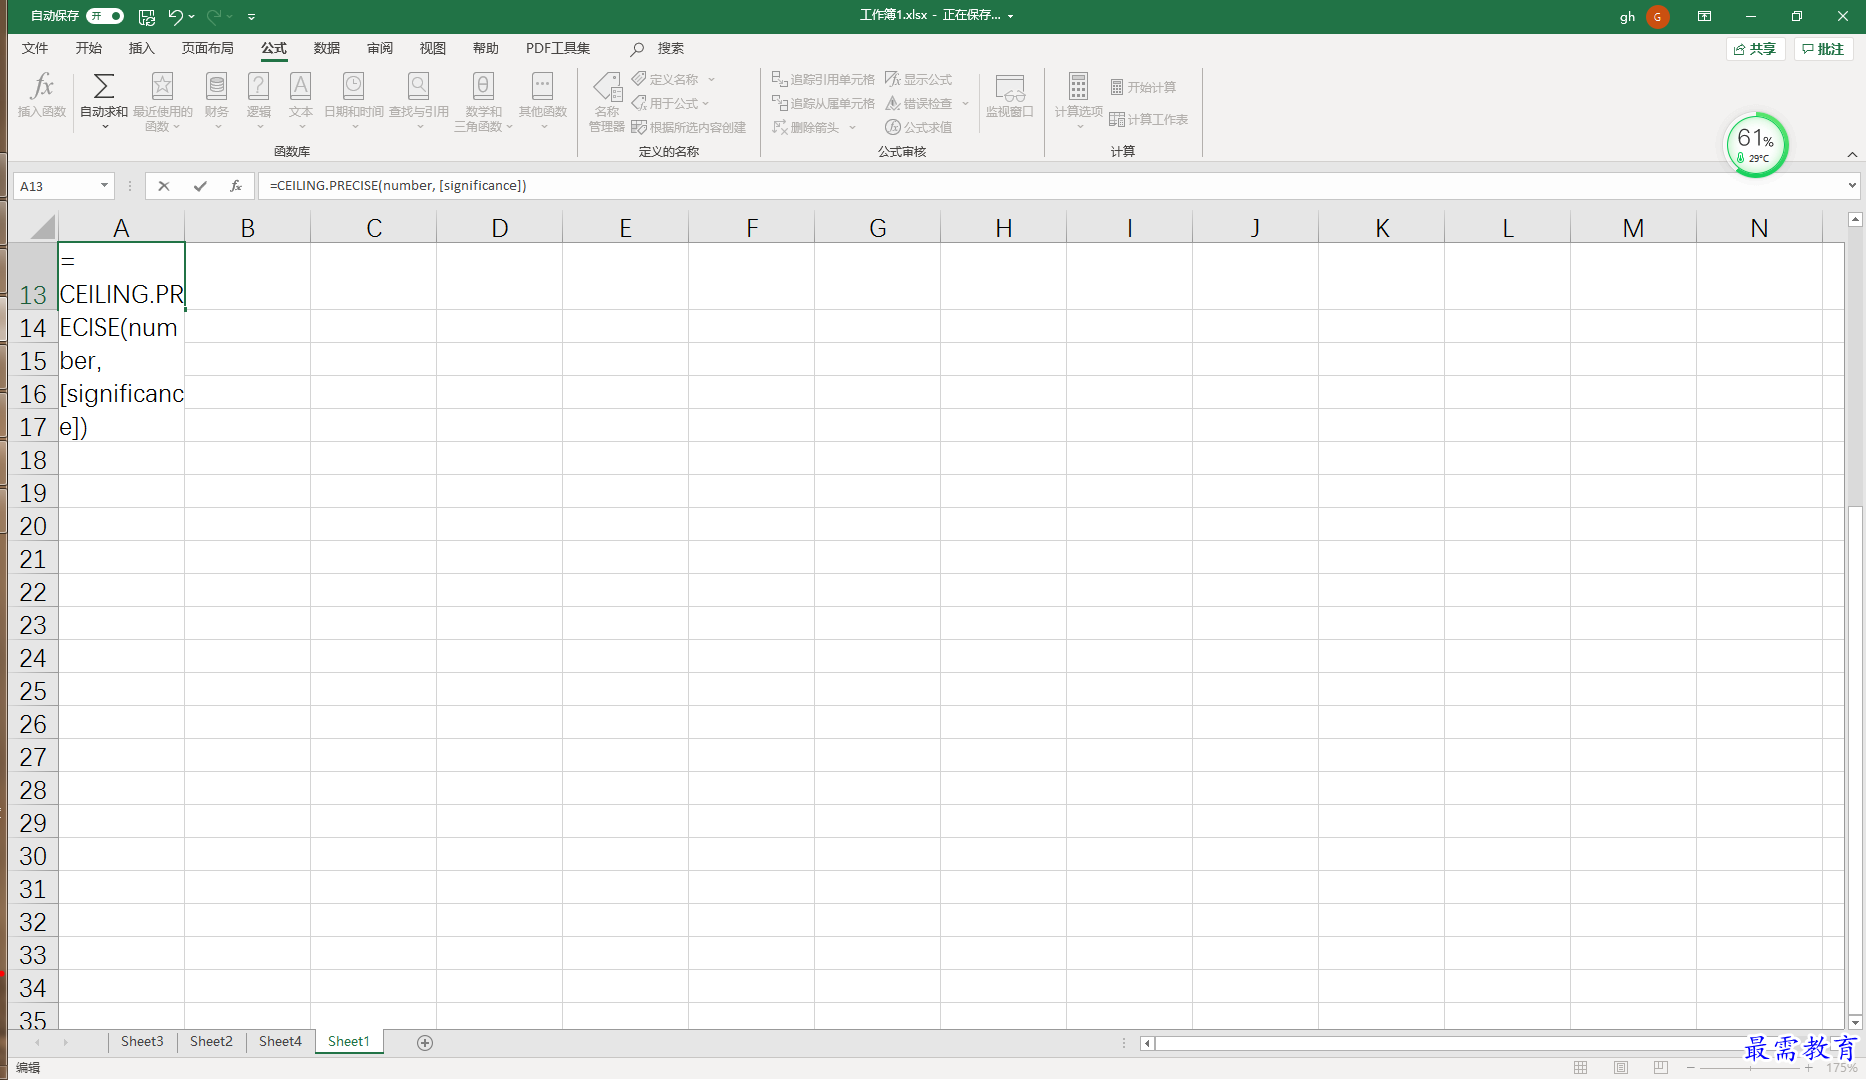Confirm formula entry with checkmark icon
Viewport: 1866px width, 1080px height.
click(200, 186)
